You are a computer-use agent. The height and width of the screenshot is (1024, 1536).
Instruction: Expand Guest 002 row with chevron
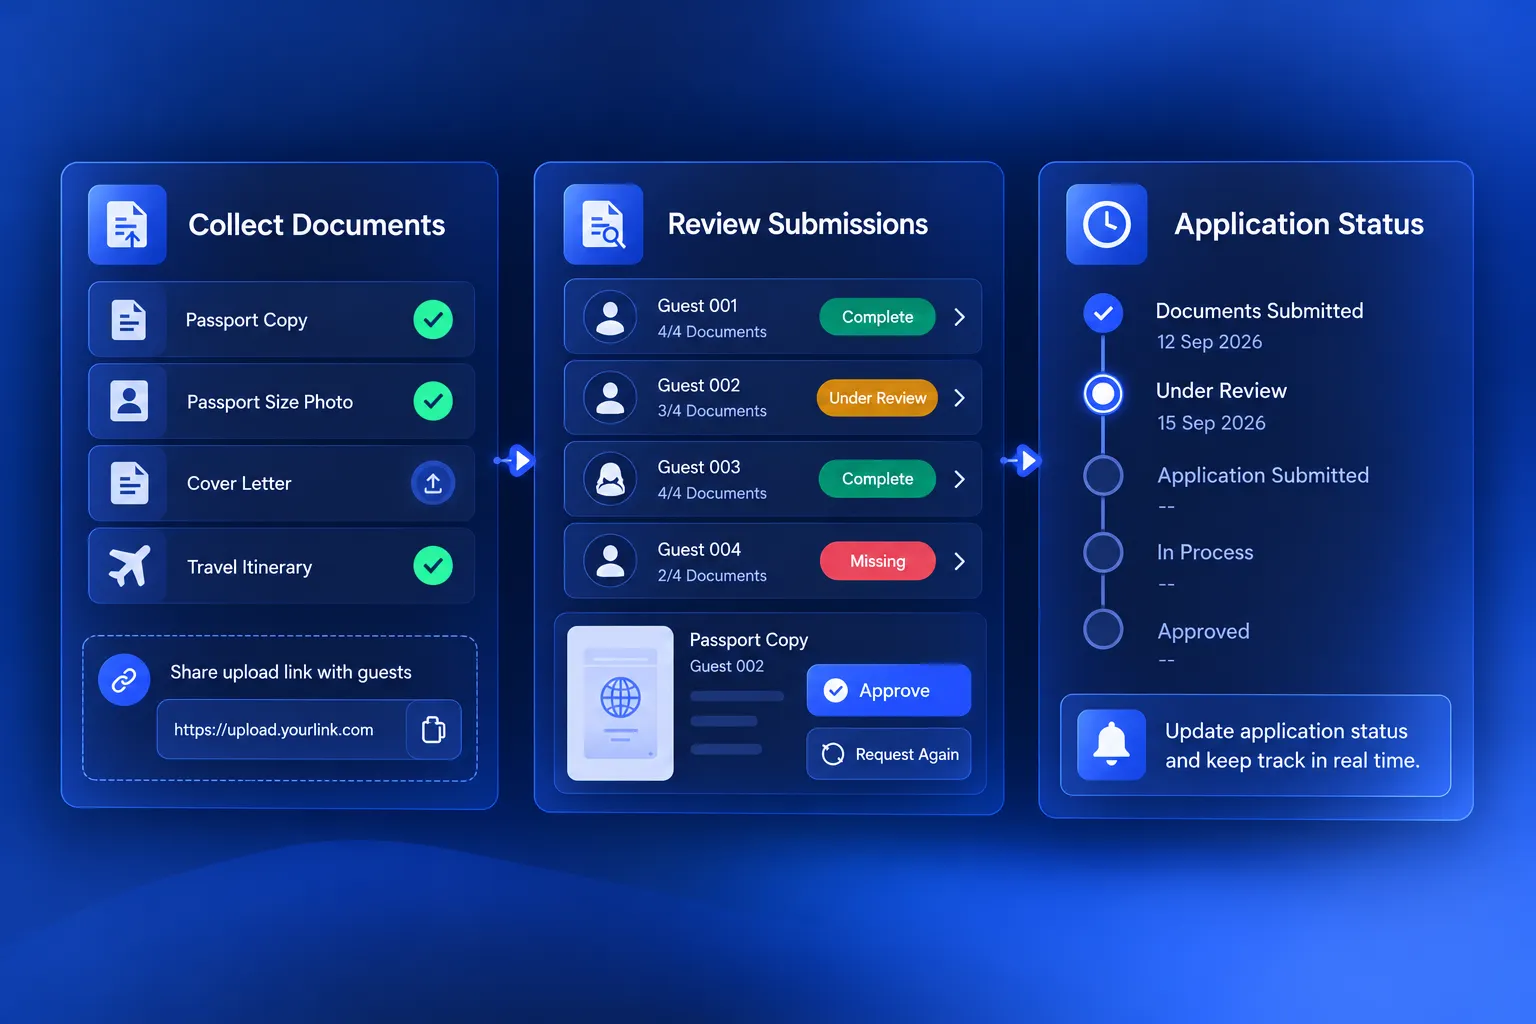959,398
